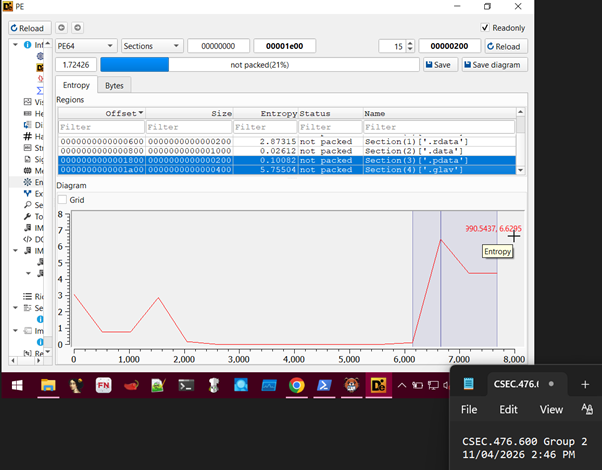Open the Rich signature list icon in sidebar
The height and width of the screenshot is (470, 602).
[28, 296]
